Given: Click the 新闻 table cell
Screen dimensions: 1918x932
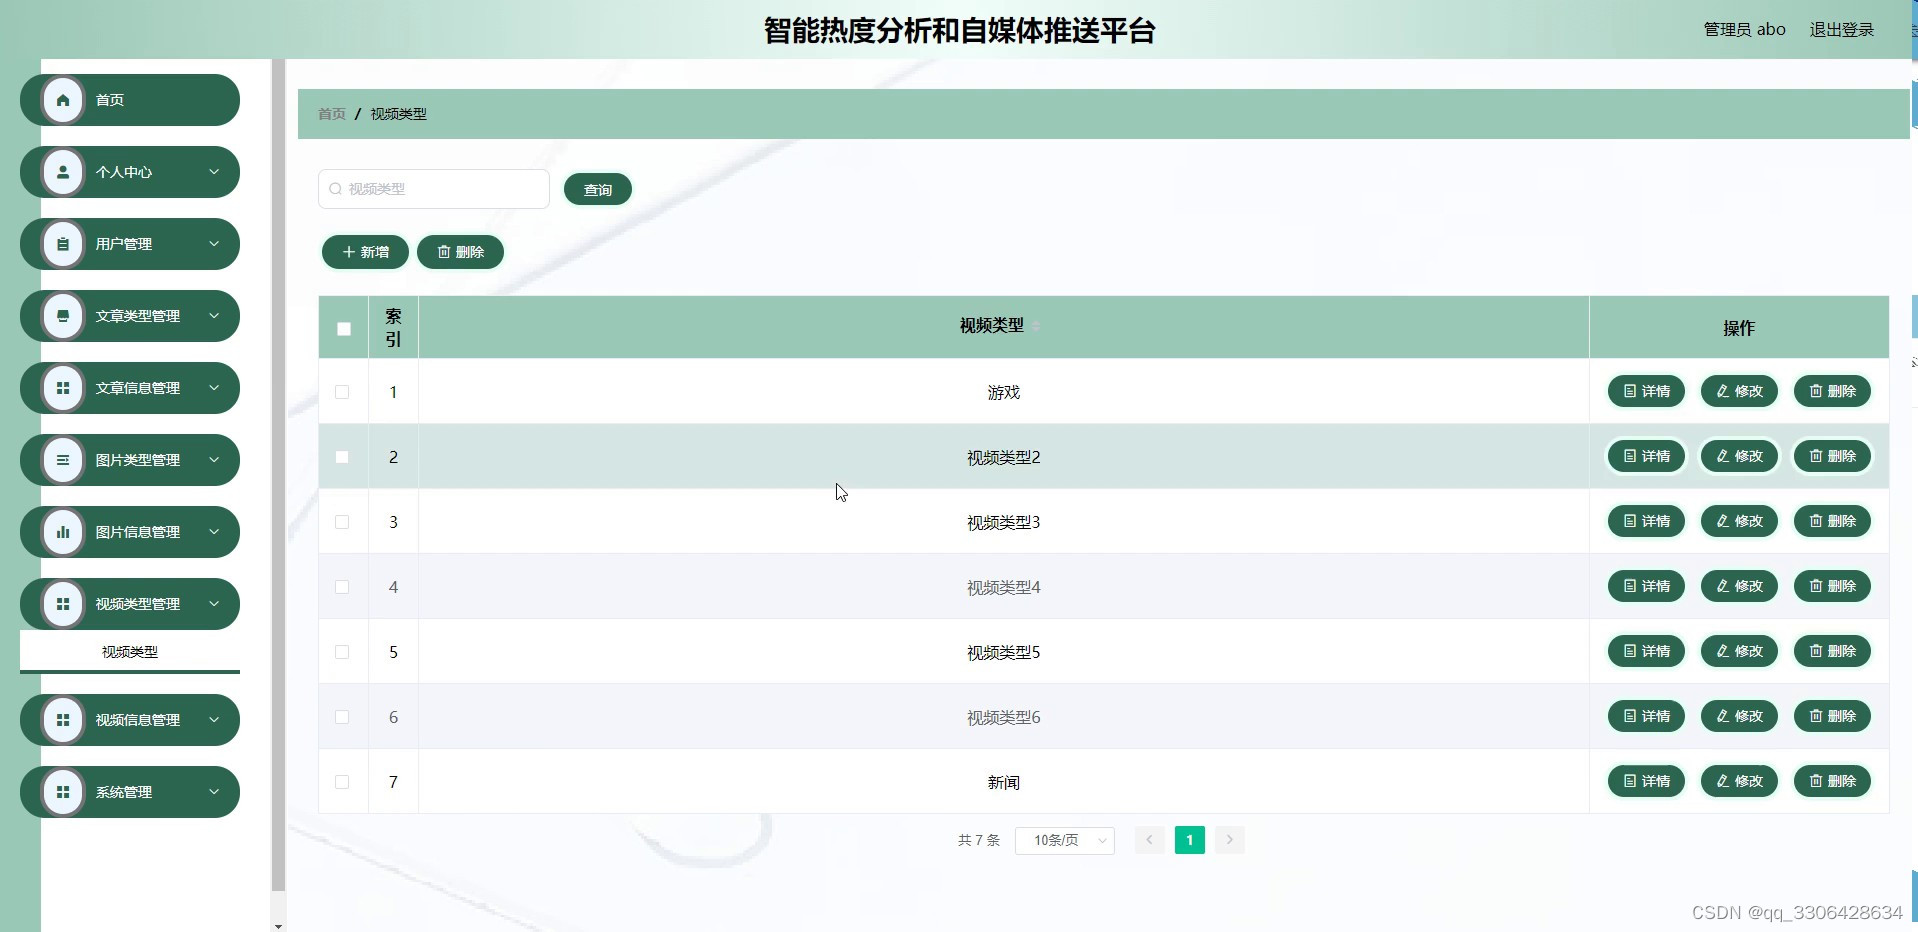Looking at the screenshot, I should click(x=1004, y=782).
